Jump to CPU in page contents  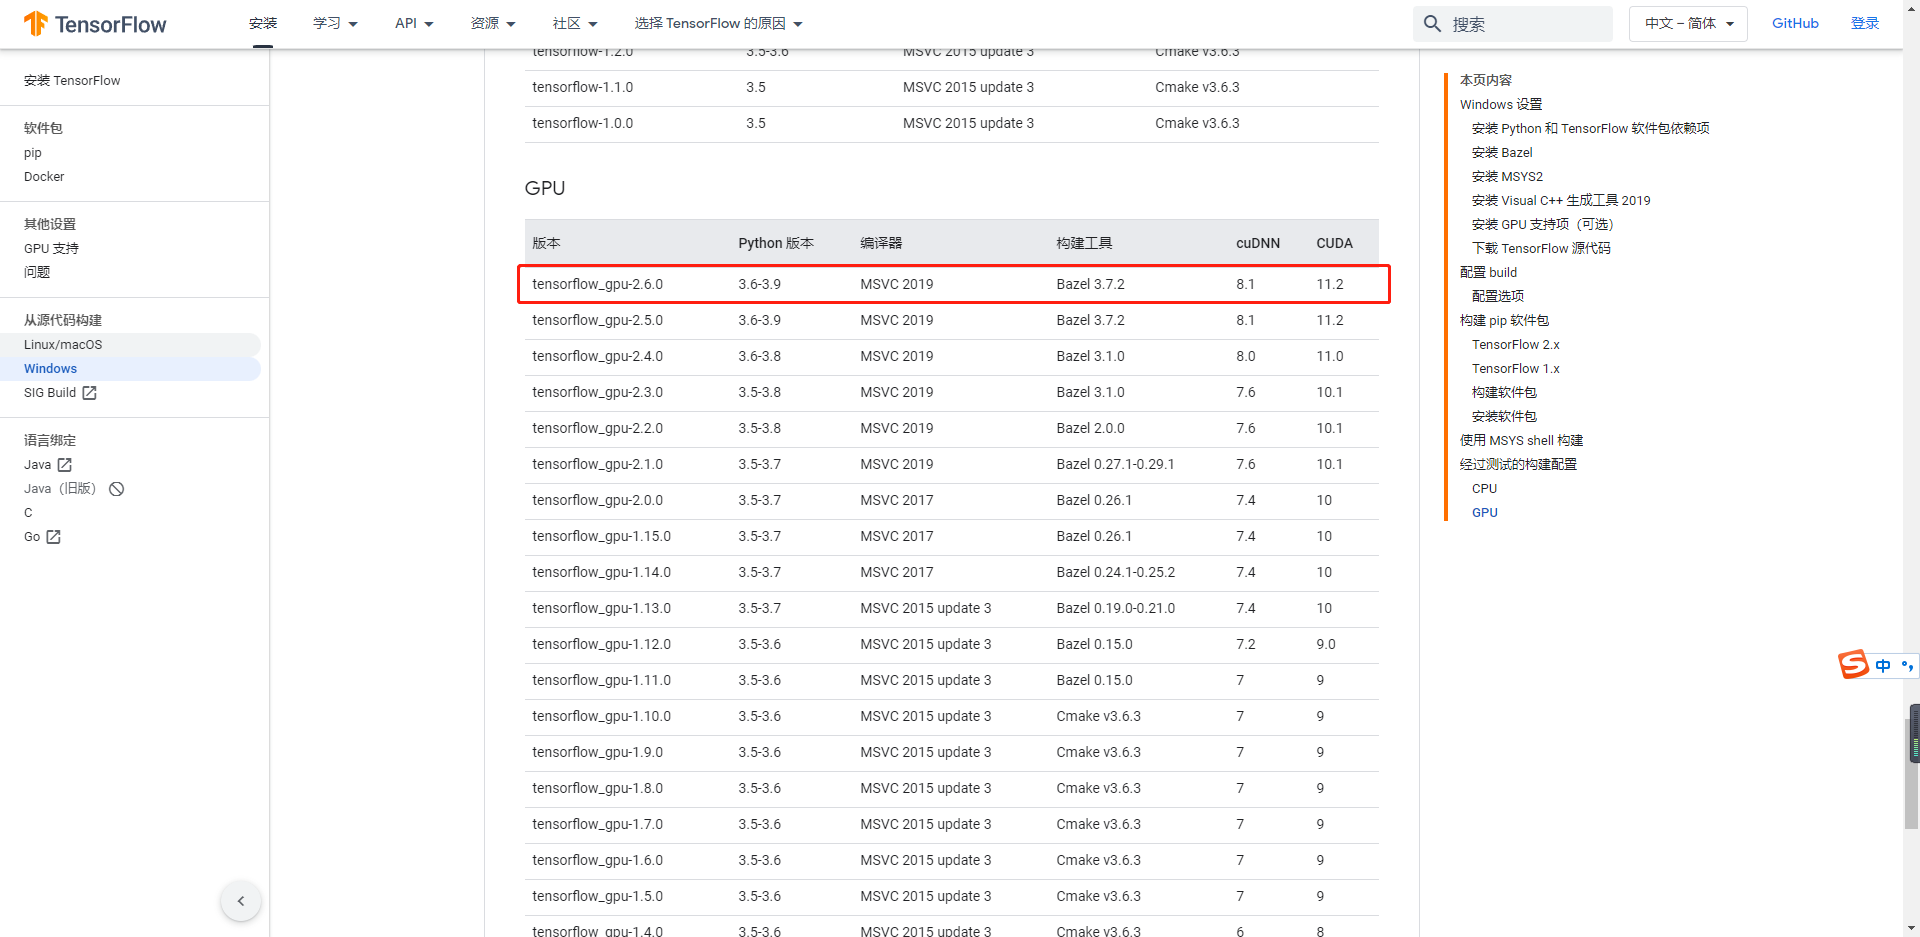tap(1484, 489)
